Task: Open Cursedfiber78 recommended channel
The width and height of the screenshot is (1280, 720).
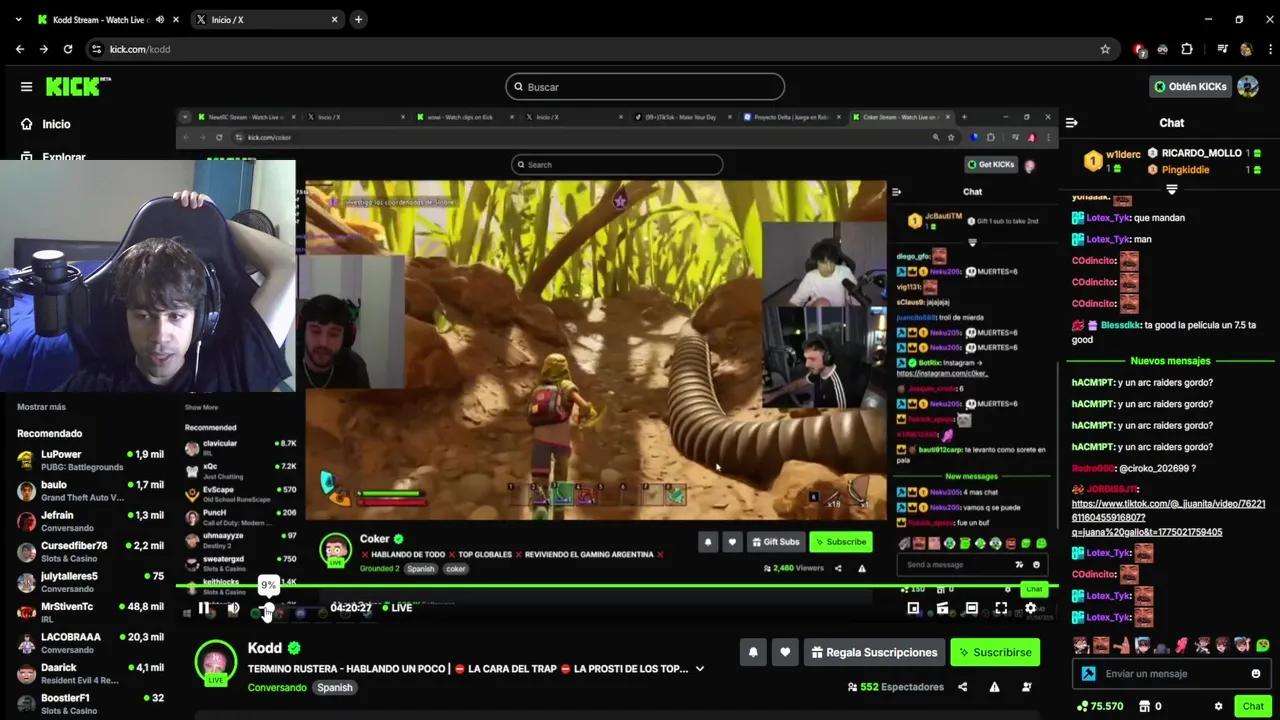Action: pyautogui.click(x=90, y=552)
